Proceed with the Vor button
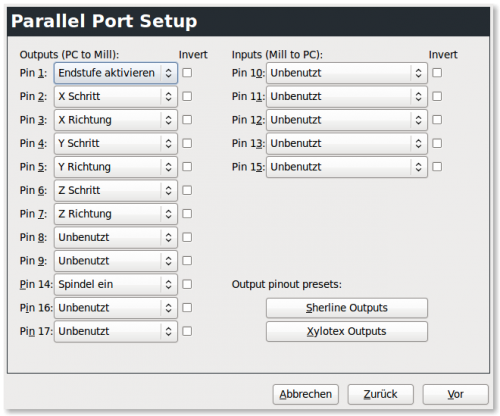500x416 pixels. point(456,394)
